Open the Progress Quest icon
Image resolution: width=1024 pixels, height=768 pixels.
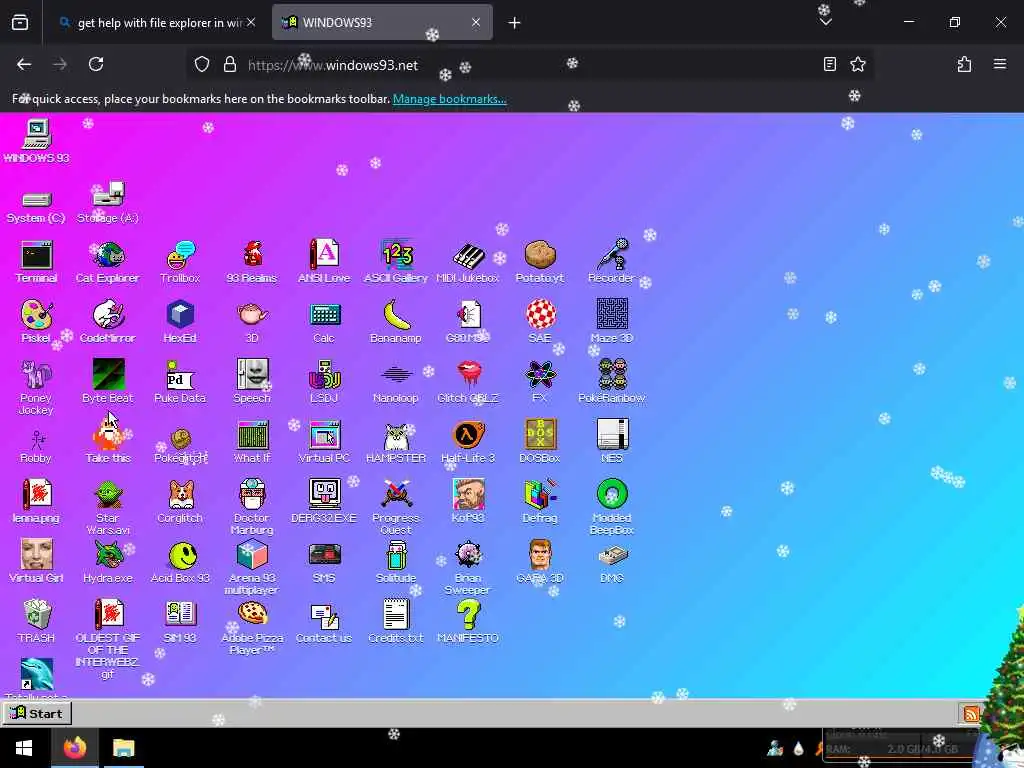click(x=396, y=508)
